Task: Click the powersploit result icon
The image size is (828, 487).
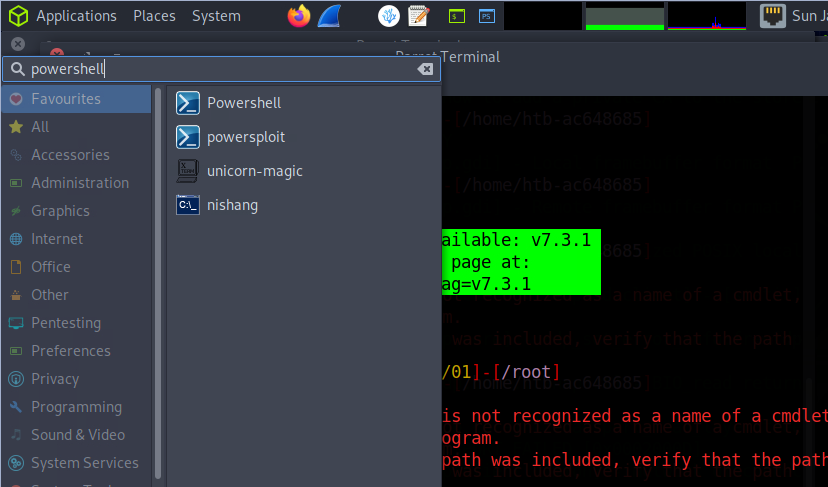Action: (x=187, y=137)
